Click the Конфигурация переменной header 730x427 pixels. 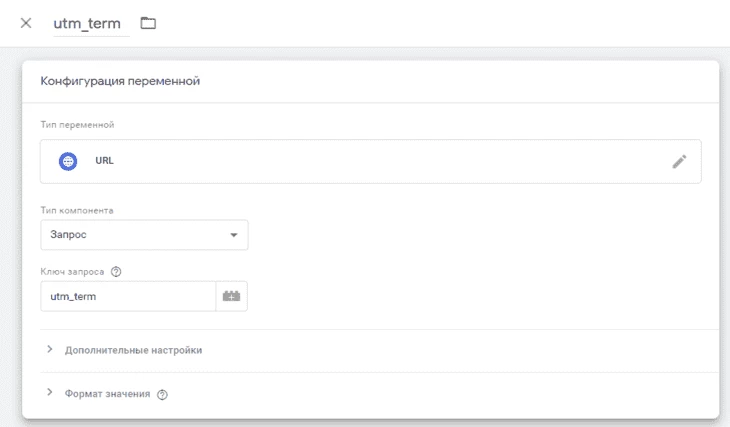click(120, 81)
